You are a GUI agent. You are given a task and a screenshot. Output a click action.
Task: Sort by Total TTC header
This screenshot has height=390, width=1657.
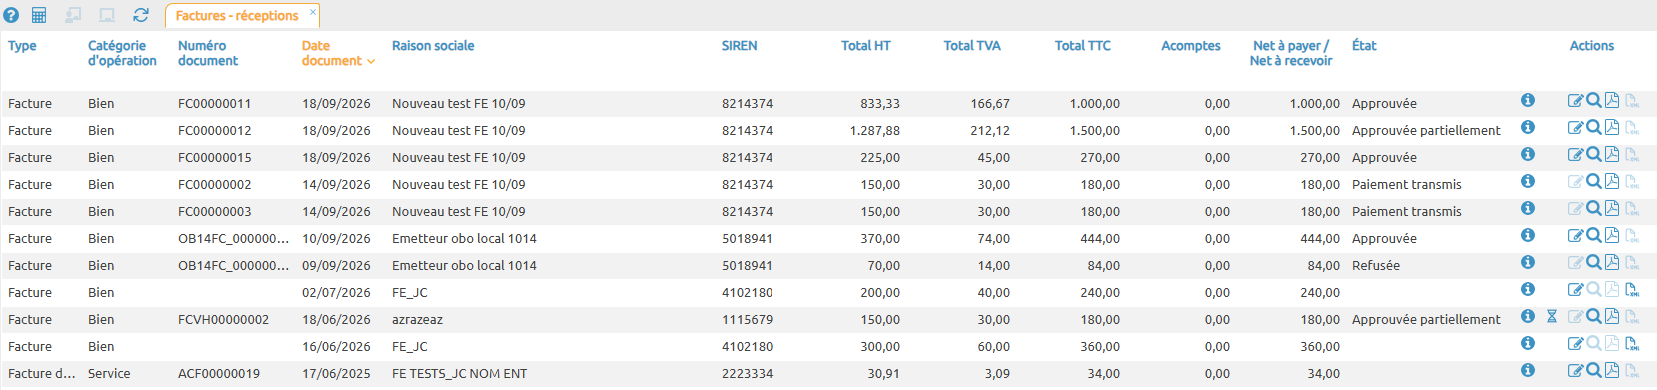pyautogui.click(x=1083, y=46)
